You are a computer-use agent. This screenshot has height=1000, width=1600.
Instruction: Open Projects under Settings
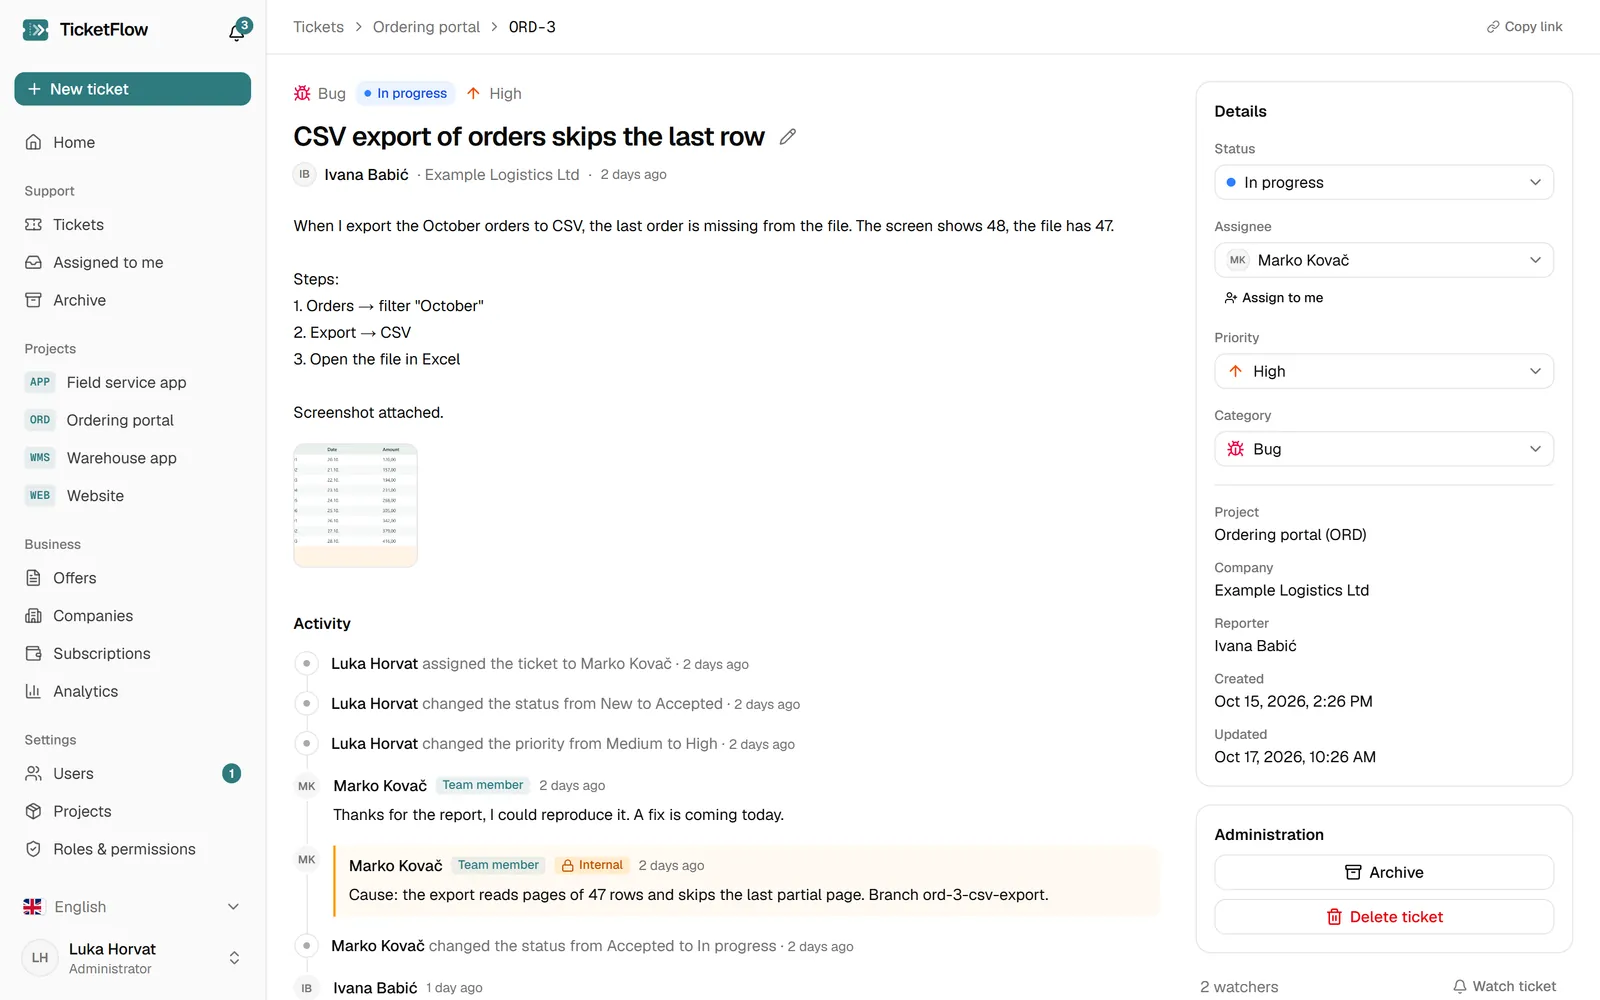133,812
